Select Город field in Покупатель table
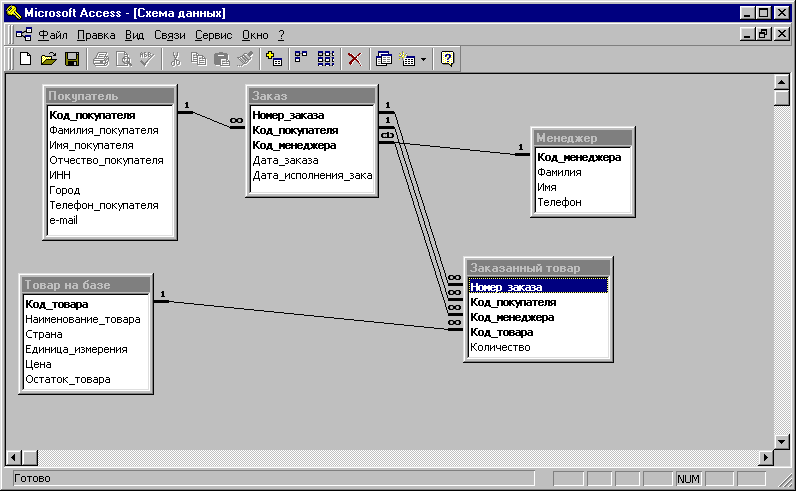This screenshot has width=796, height=491. pos(110,190)
